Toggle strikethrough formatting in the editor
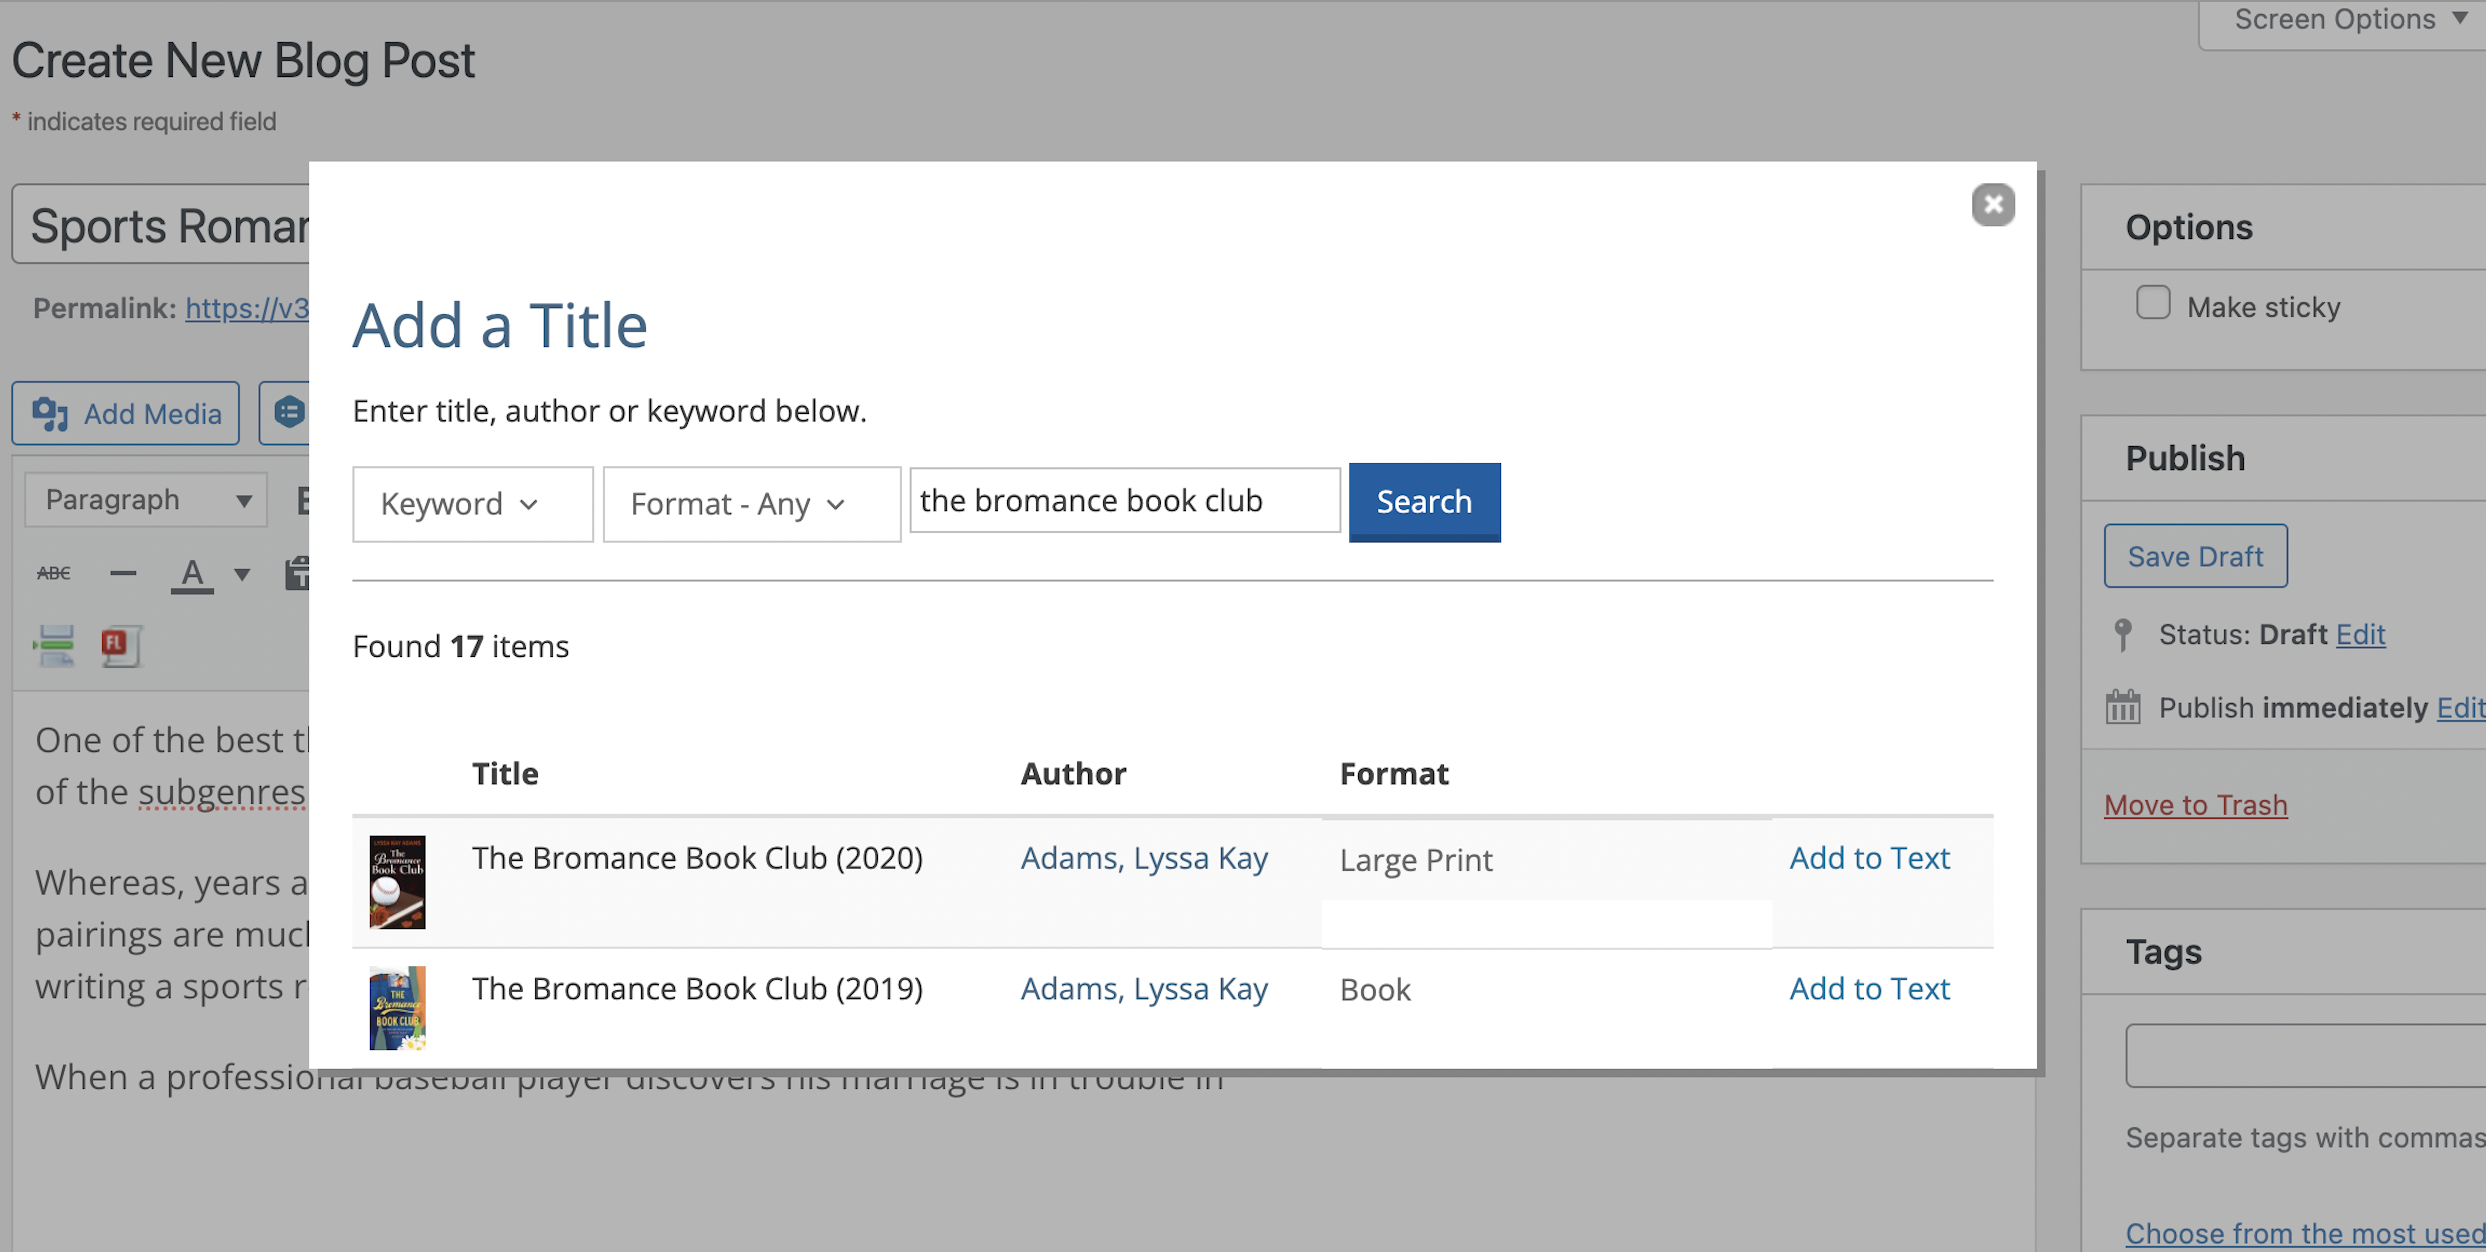Image resolution: width=2486 pixels, height=1252 pixels. click(x=54, y=572)
